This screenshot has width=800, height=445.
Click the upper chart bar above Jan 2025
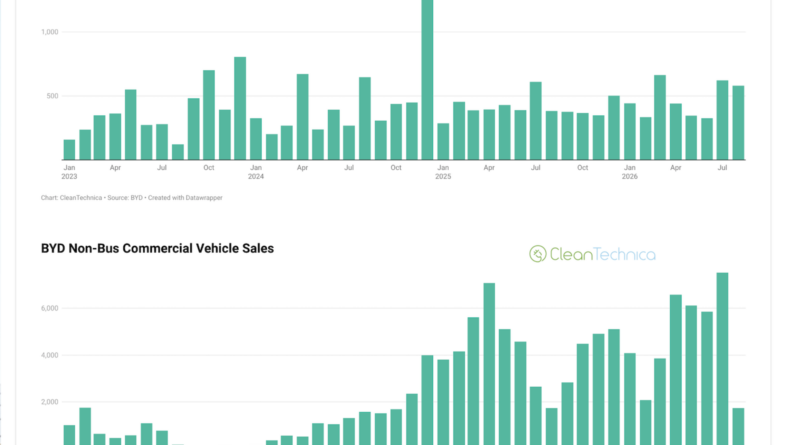coord(443,141)
